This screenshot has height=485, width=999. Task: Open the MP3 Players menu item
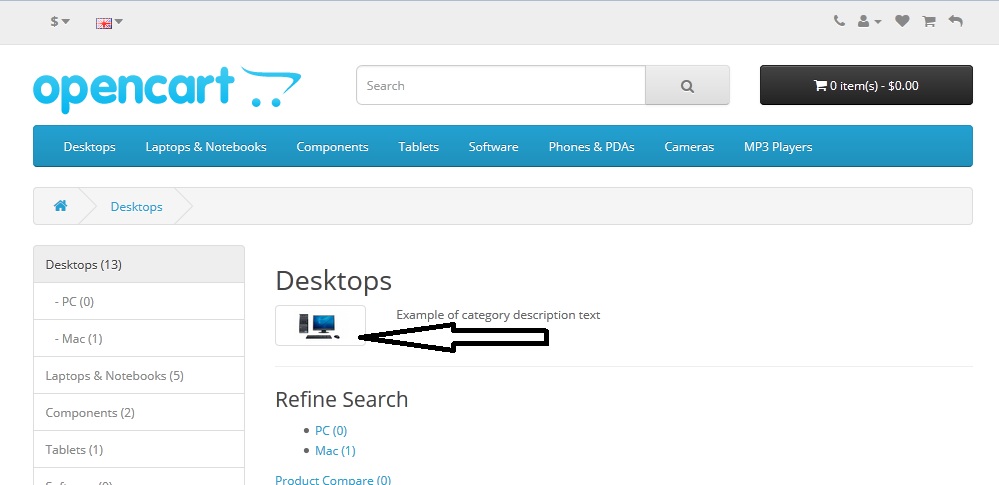pos(778,147)
